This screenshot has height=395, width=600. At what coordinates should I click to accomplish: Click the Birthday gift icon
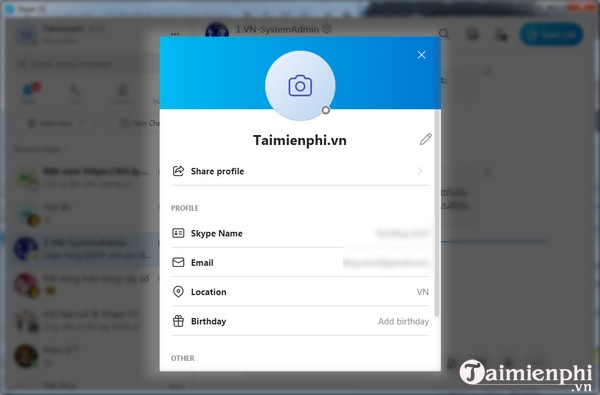[x=178, y=321]
